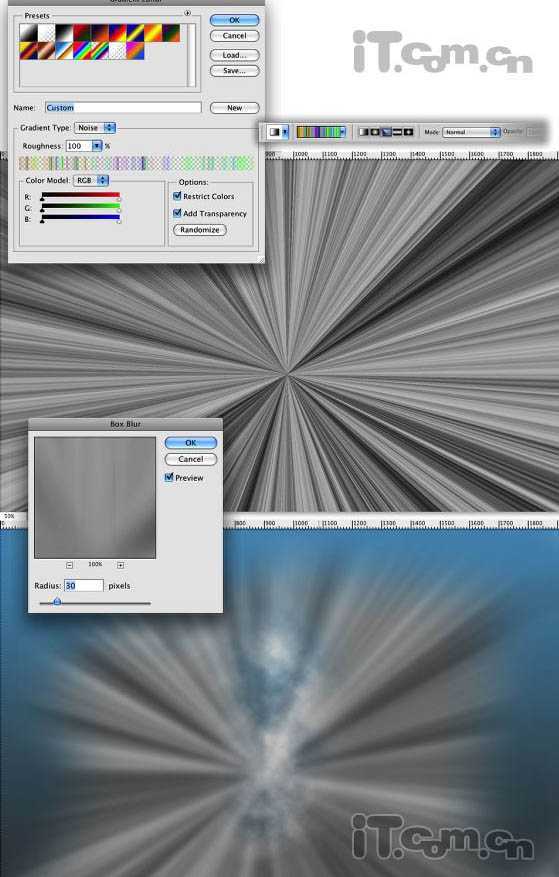The width and height of the screenshot is (559, 877).
Task: Choose the Blue, Yellow, Blue preset gradient
Action: [x=135, y=33]
